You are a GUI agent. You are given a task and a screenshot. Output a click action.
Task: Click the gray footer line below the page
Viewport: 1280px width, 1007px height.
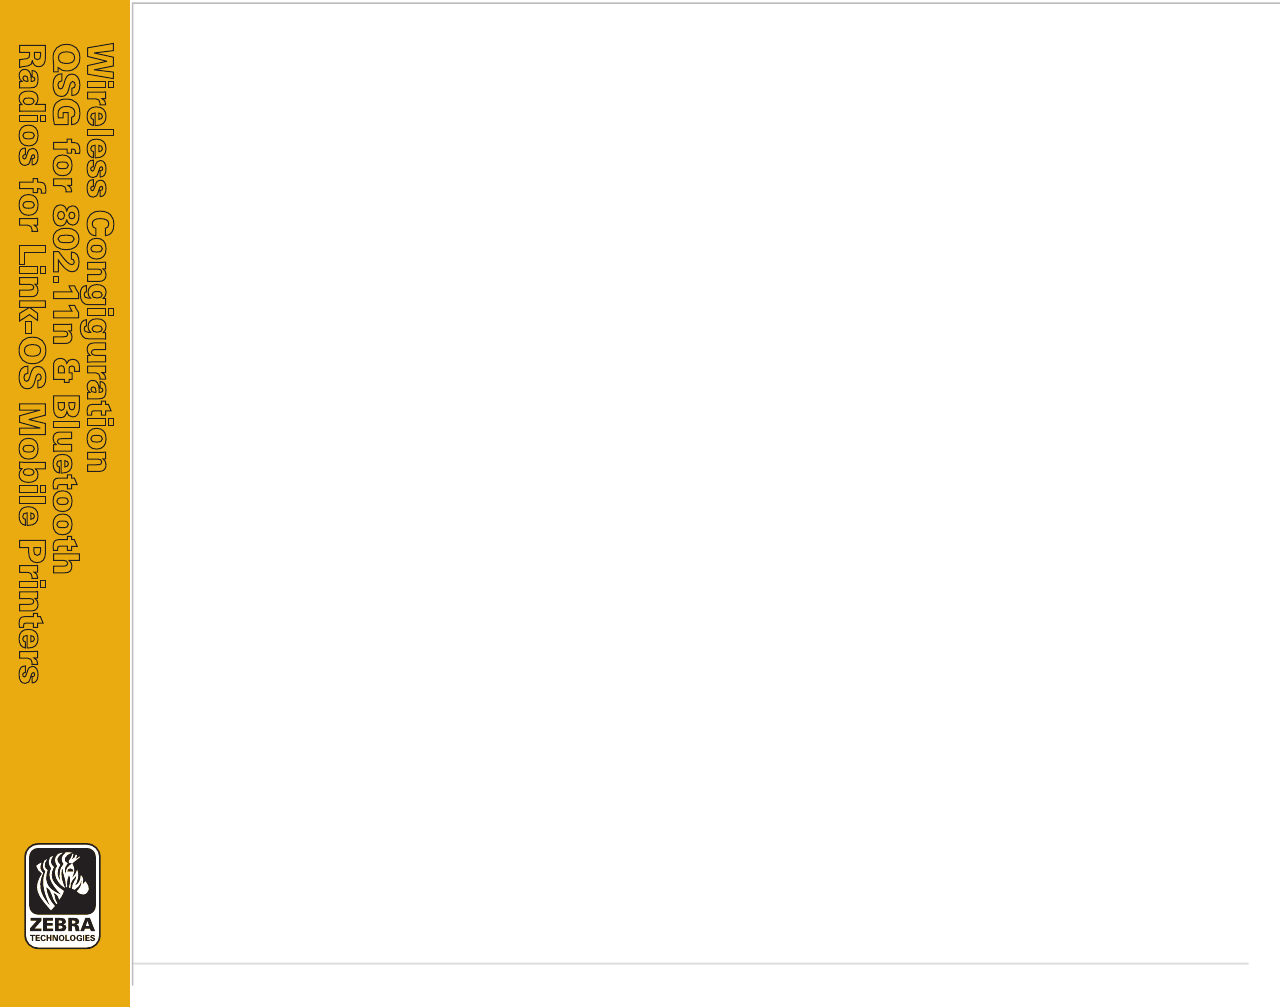tap(690, 964)
